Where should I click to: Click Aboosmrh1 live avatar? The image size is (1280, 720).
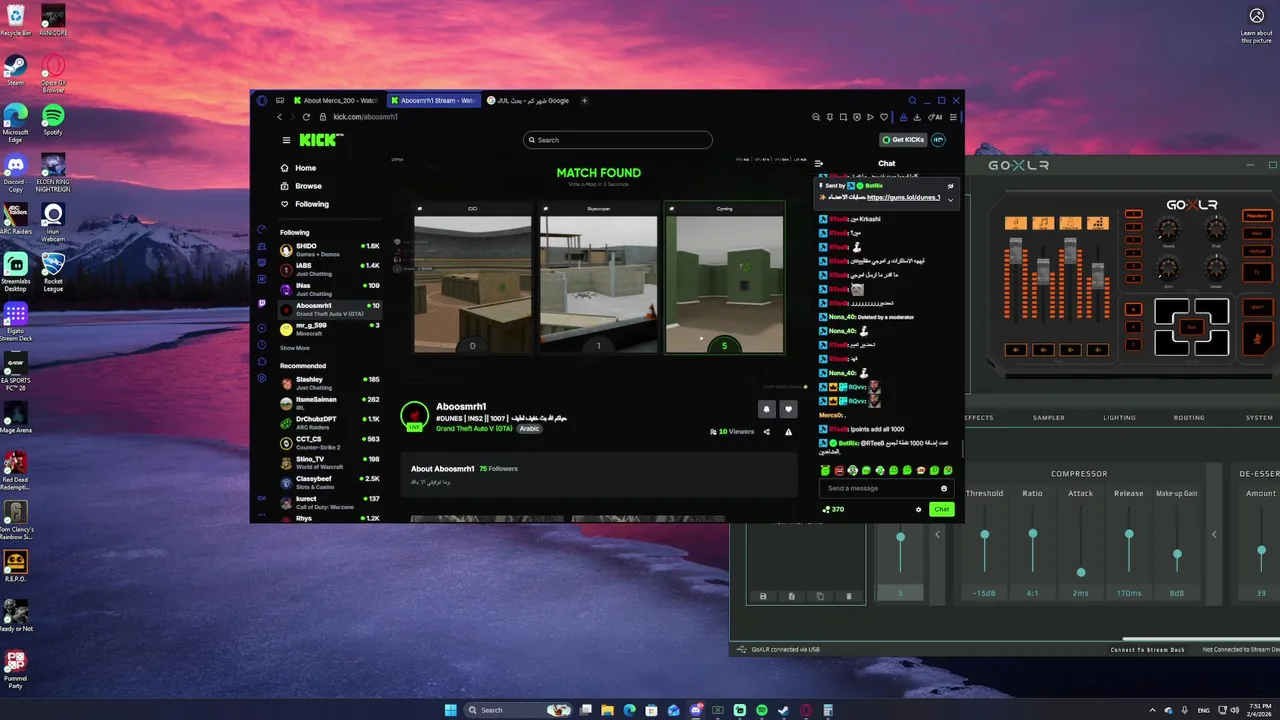coord(414,415)
